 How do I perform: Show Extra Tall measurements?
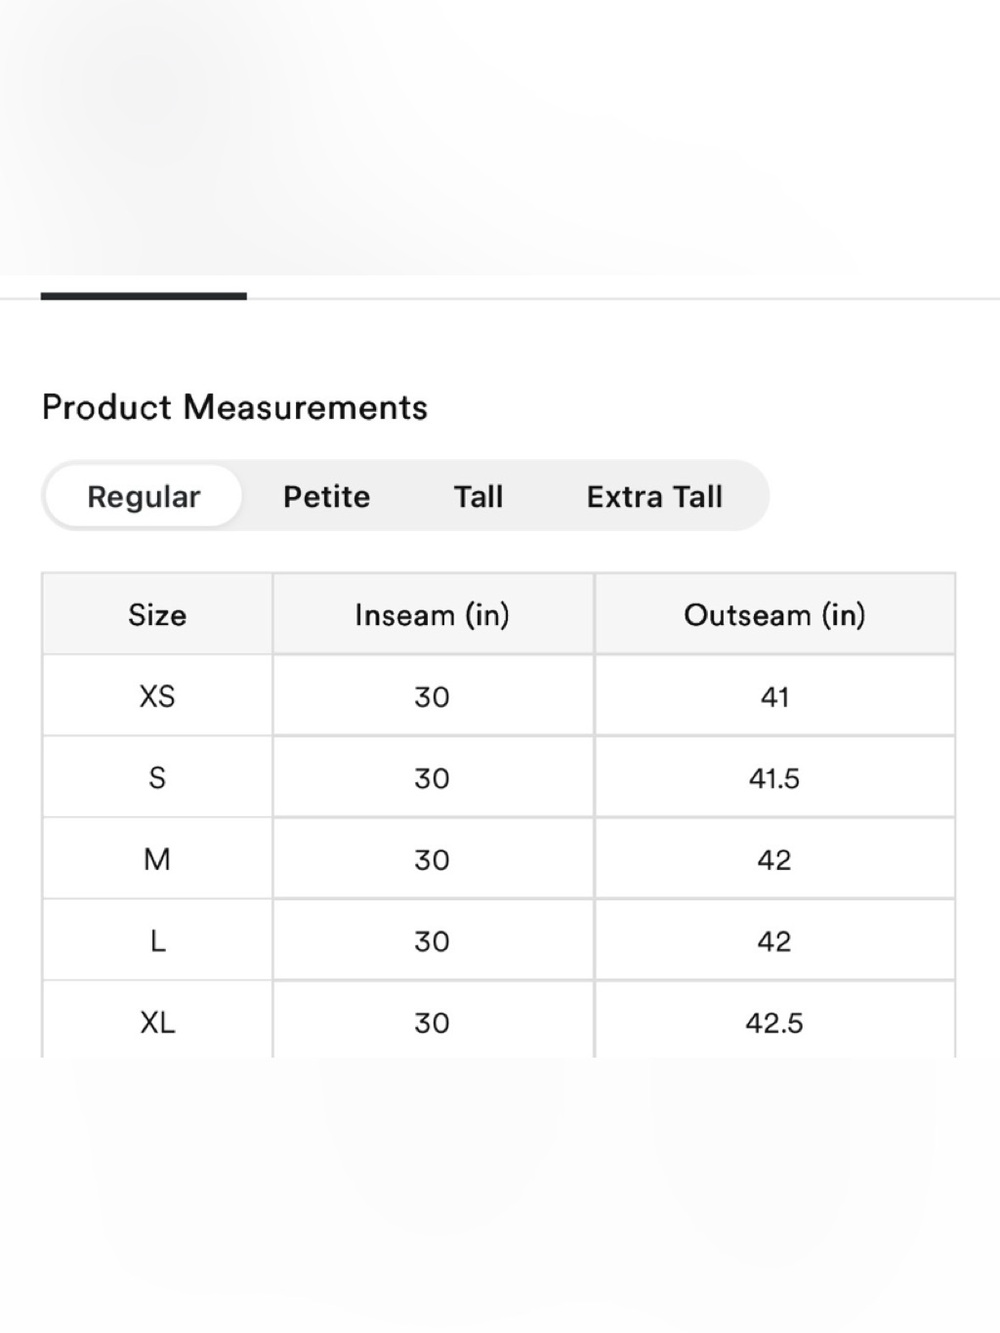pos(654,496)
